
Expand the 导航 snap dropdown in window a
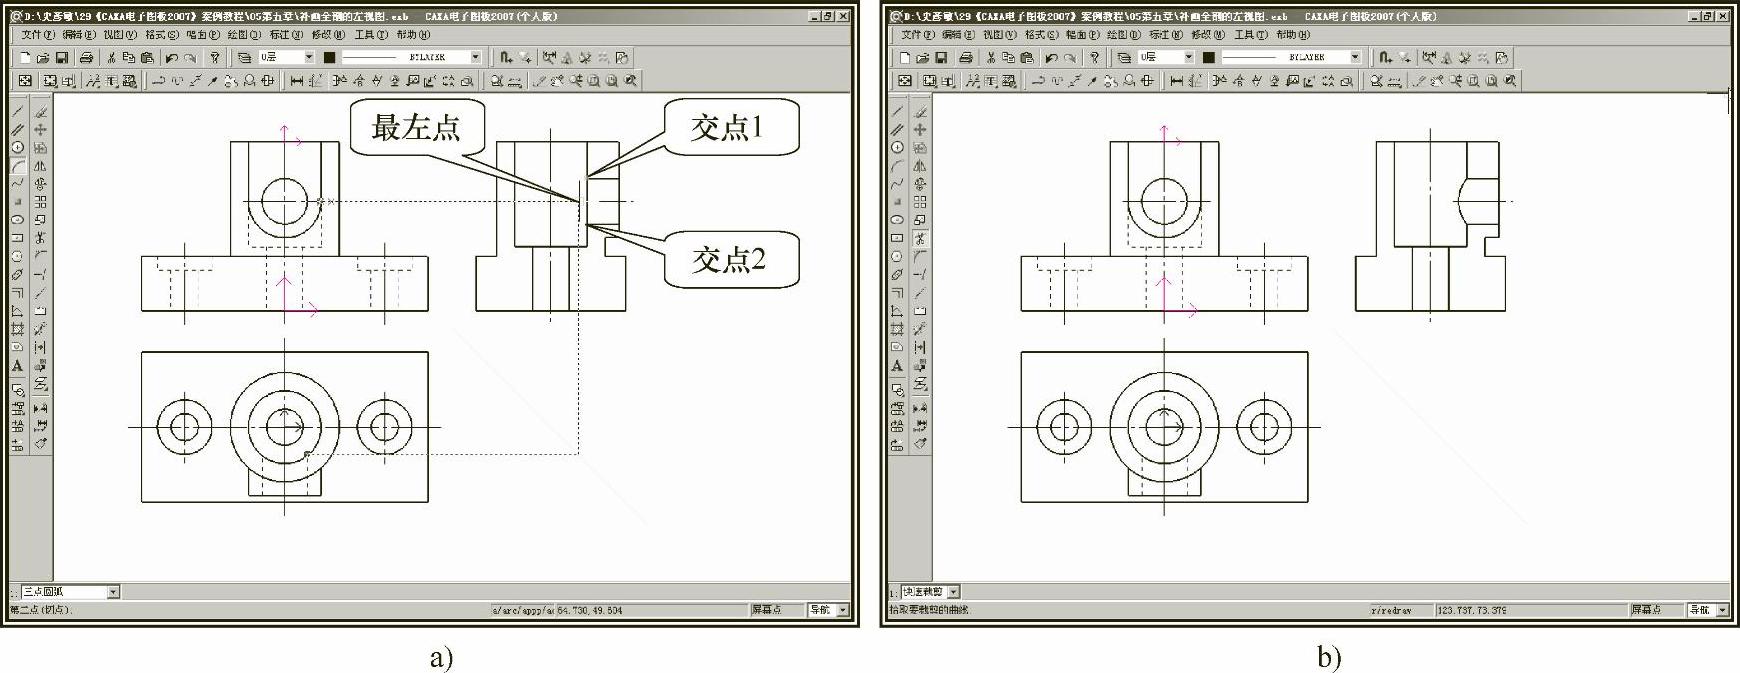click(x=843, y=610)
